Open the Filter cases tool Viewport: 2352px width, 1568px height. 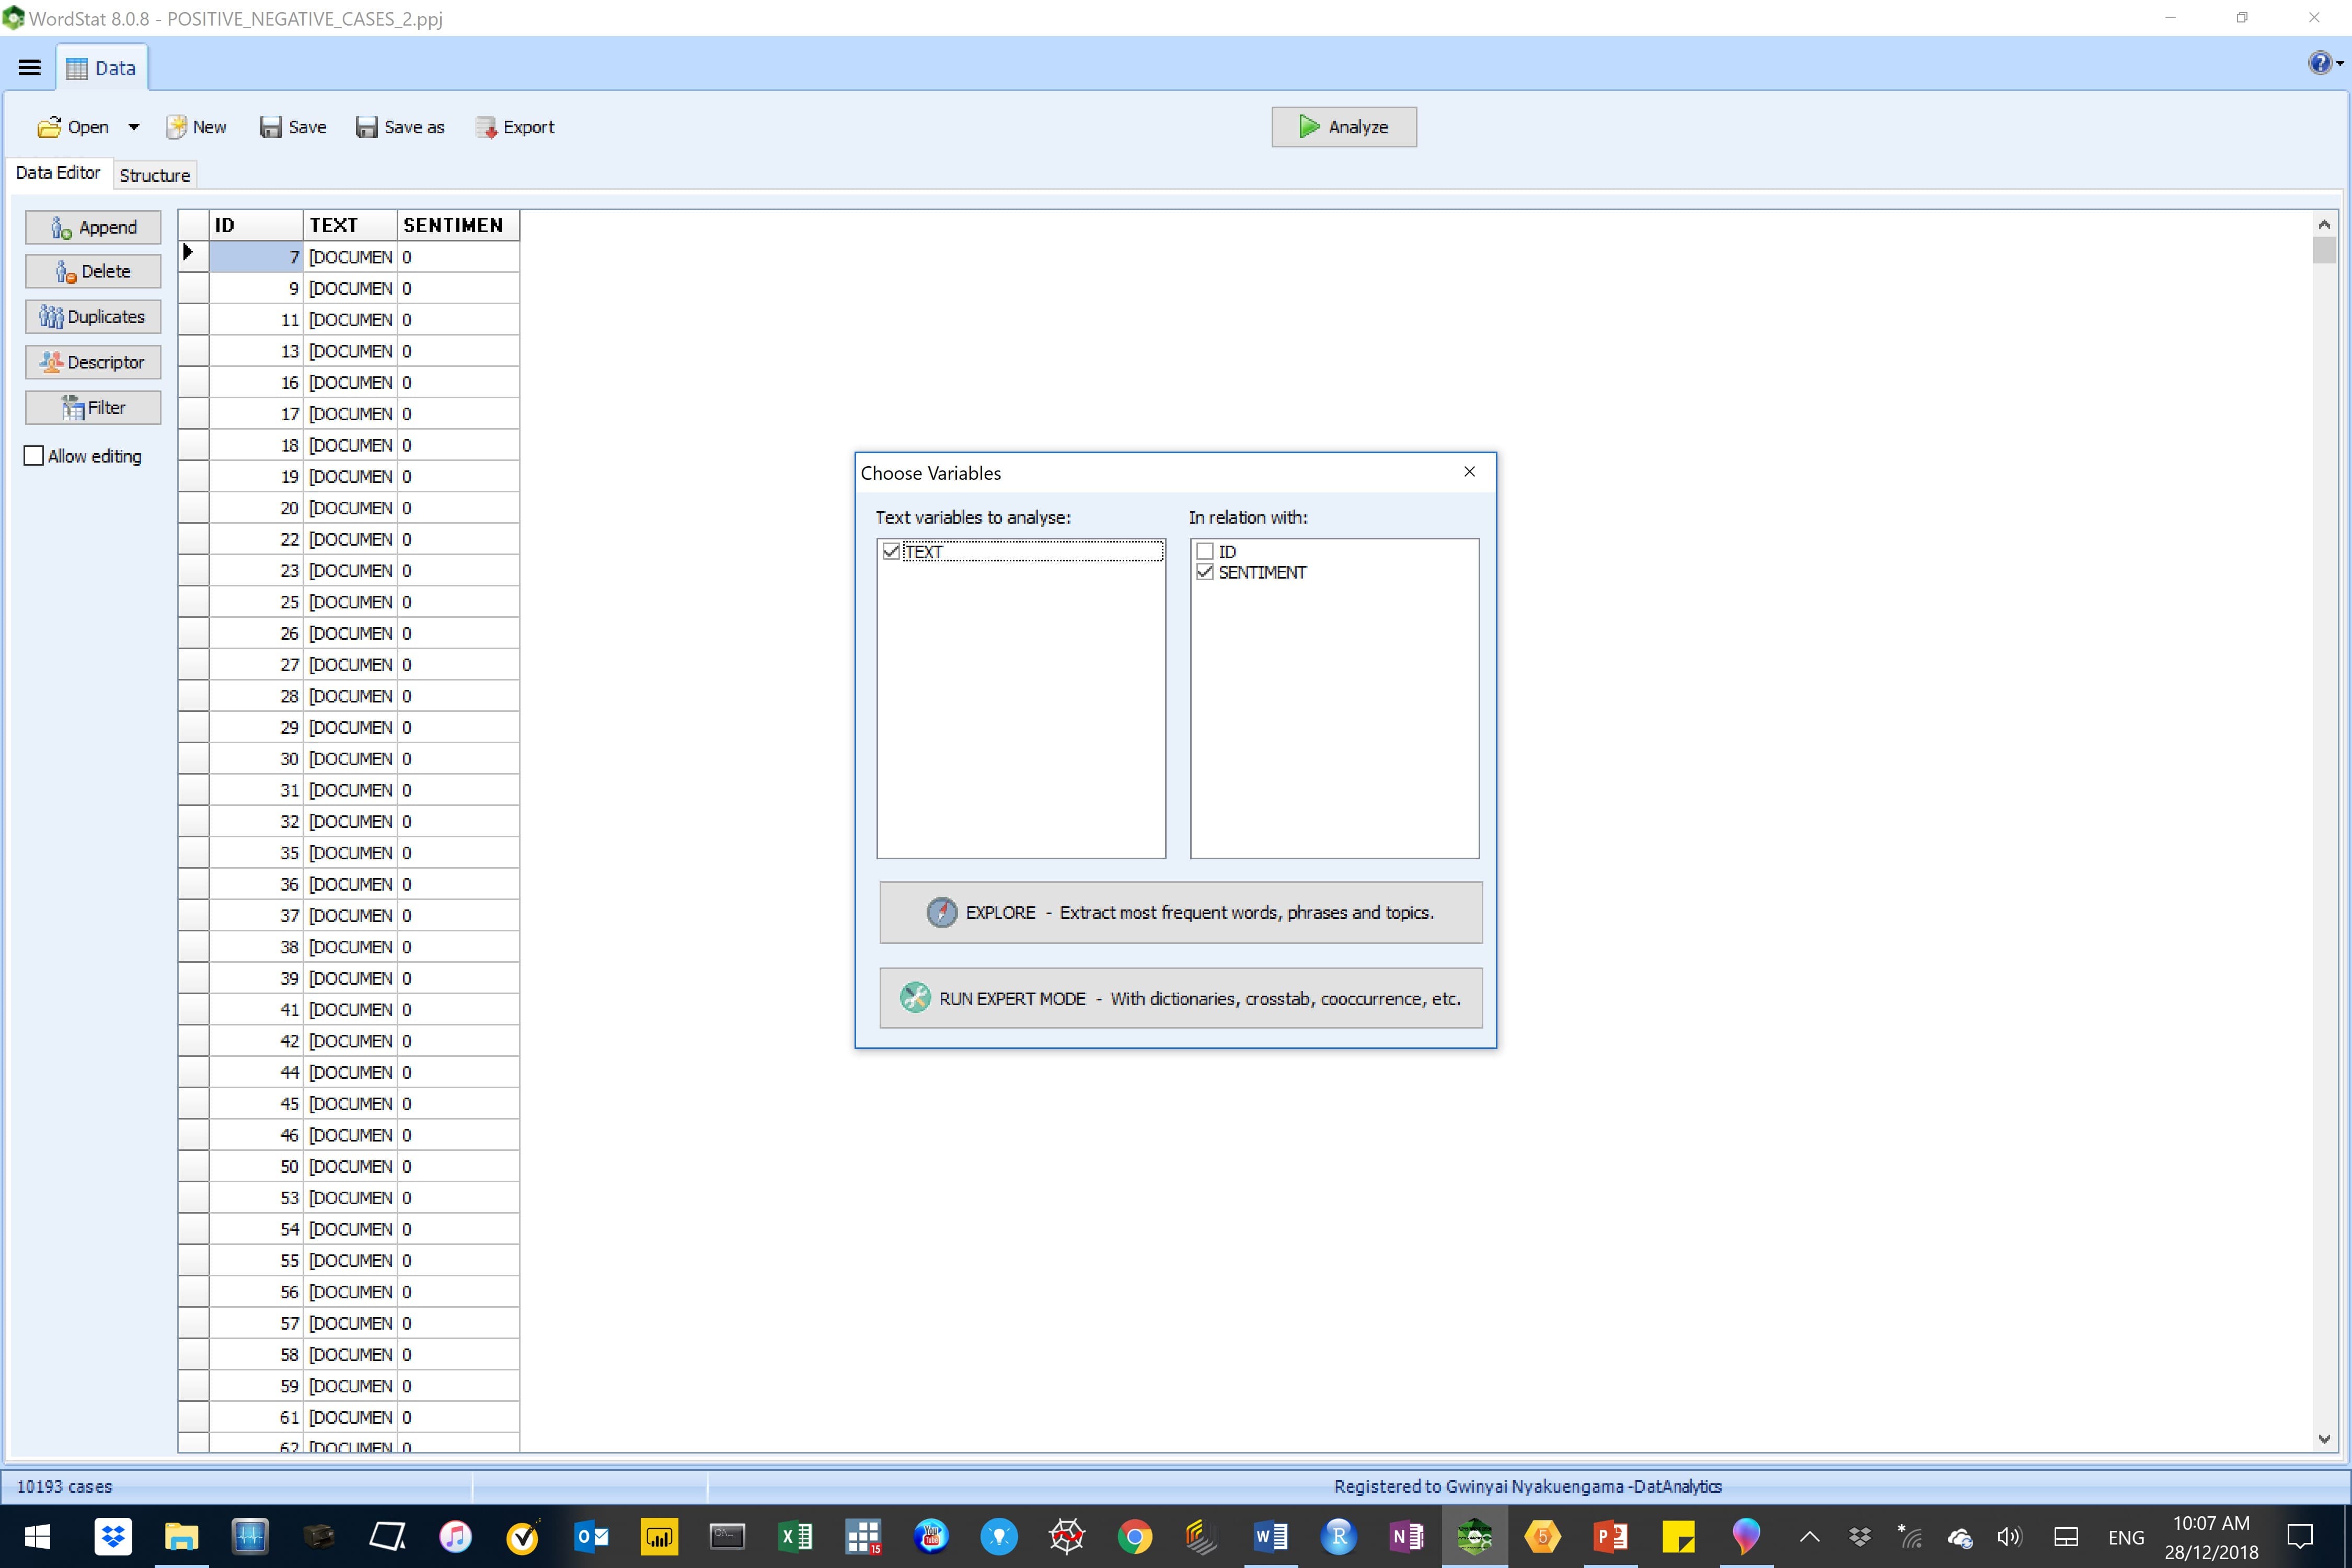93,407
